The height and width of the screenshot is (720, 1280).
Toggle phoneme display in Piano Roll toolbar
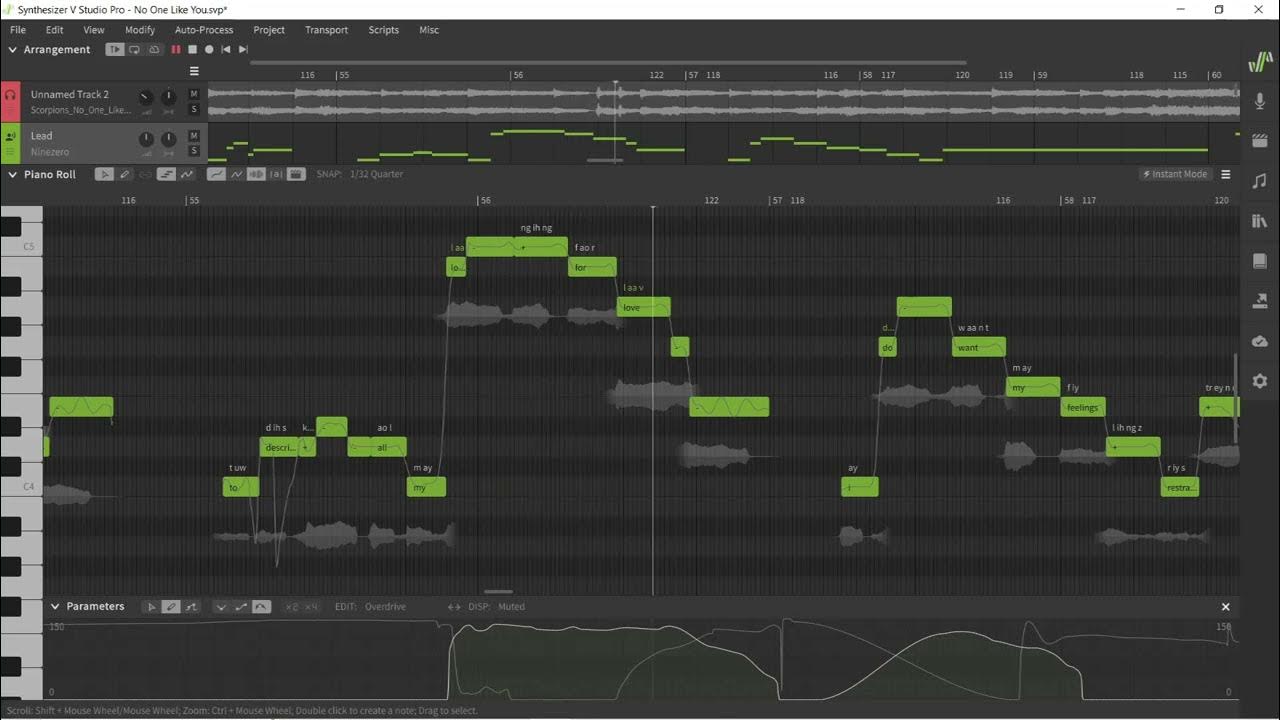[276, 174]
